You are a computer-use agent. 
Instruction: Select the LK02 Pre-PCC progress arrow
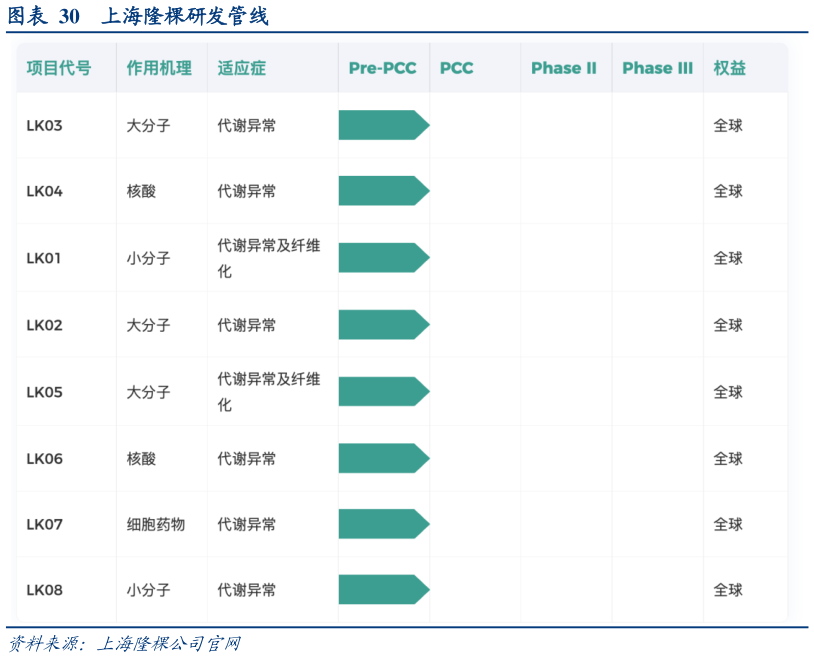(x=384, y=325)
